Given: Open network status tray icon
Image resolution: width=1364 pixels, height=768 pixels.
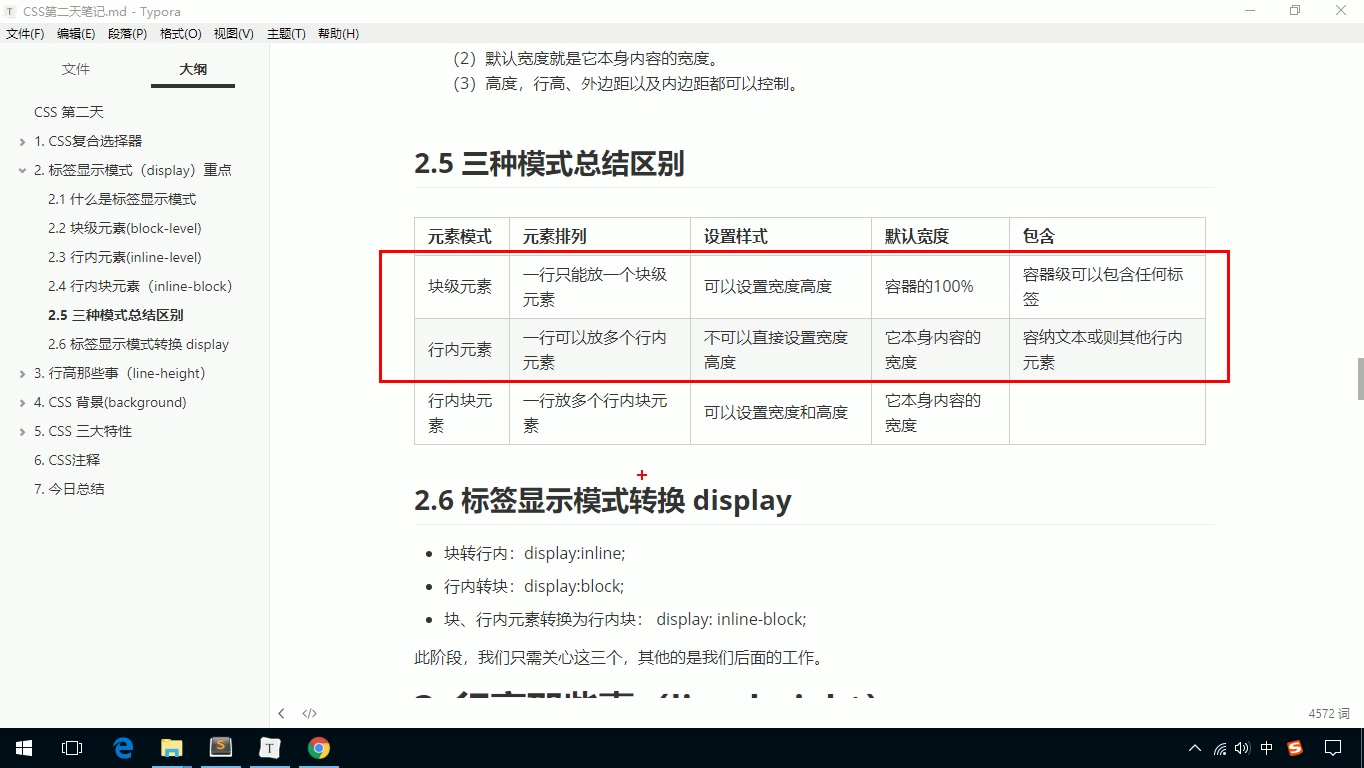Looking at the screenshot, I should click(1219, 748).
